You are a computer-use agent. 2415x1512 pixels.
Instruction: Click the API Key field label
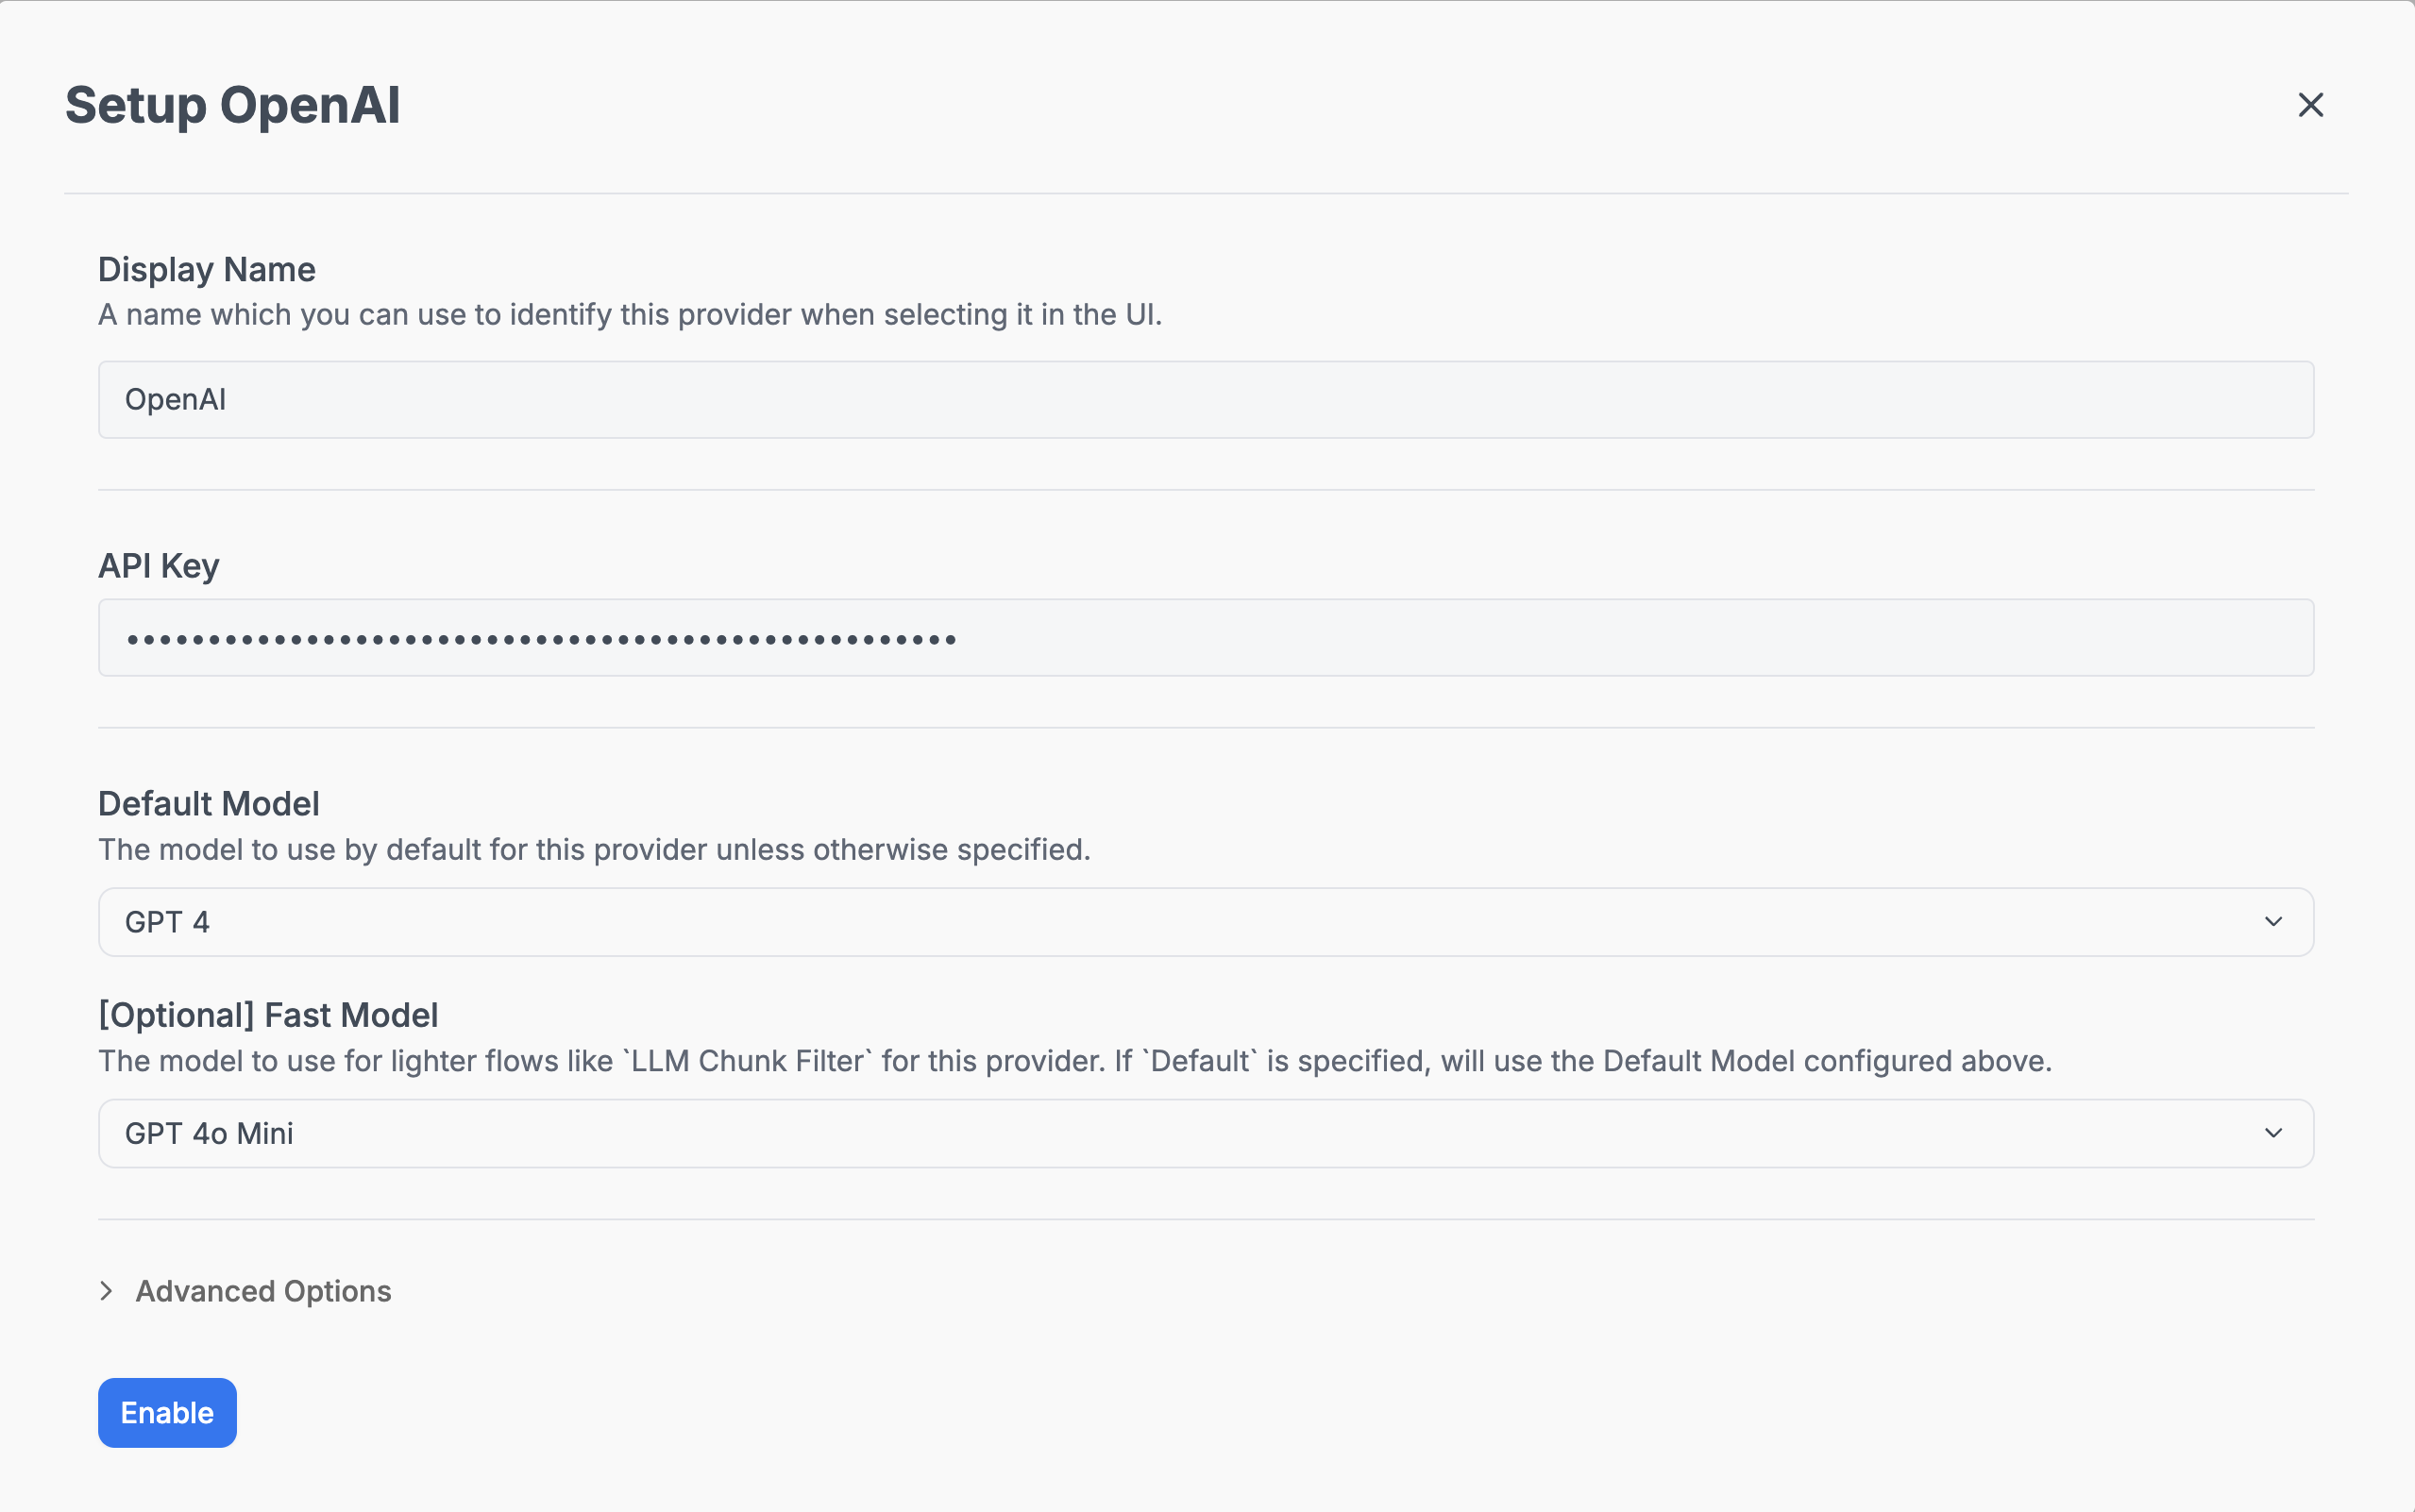[159, 566]
